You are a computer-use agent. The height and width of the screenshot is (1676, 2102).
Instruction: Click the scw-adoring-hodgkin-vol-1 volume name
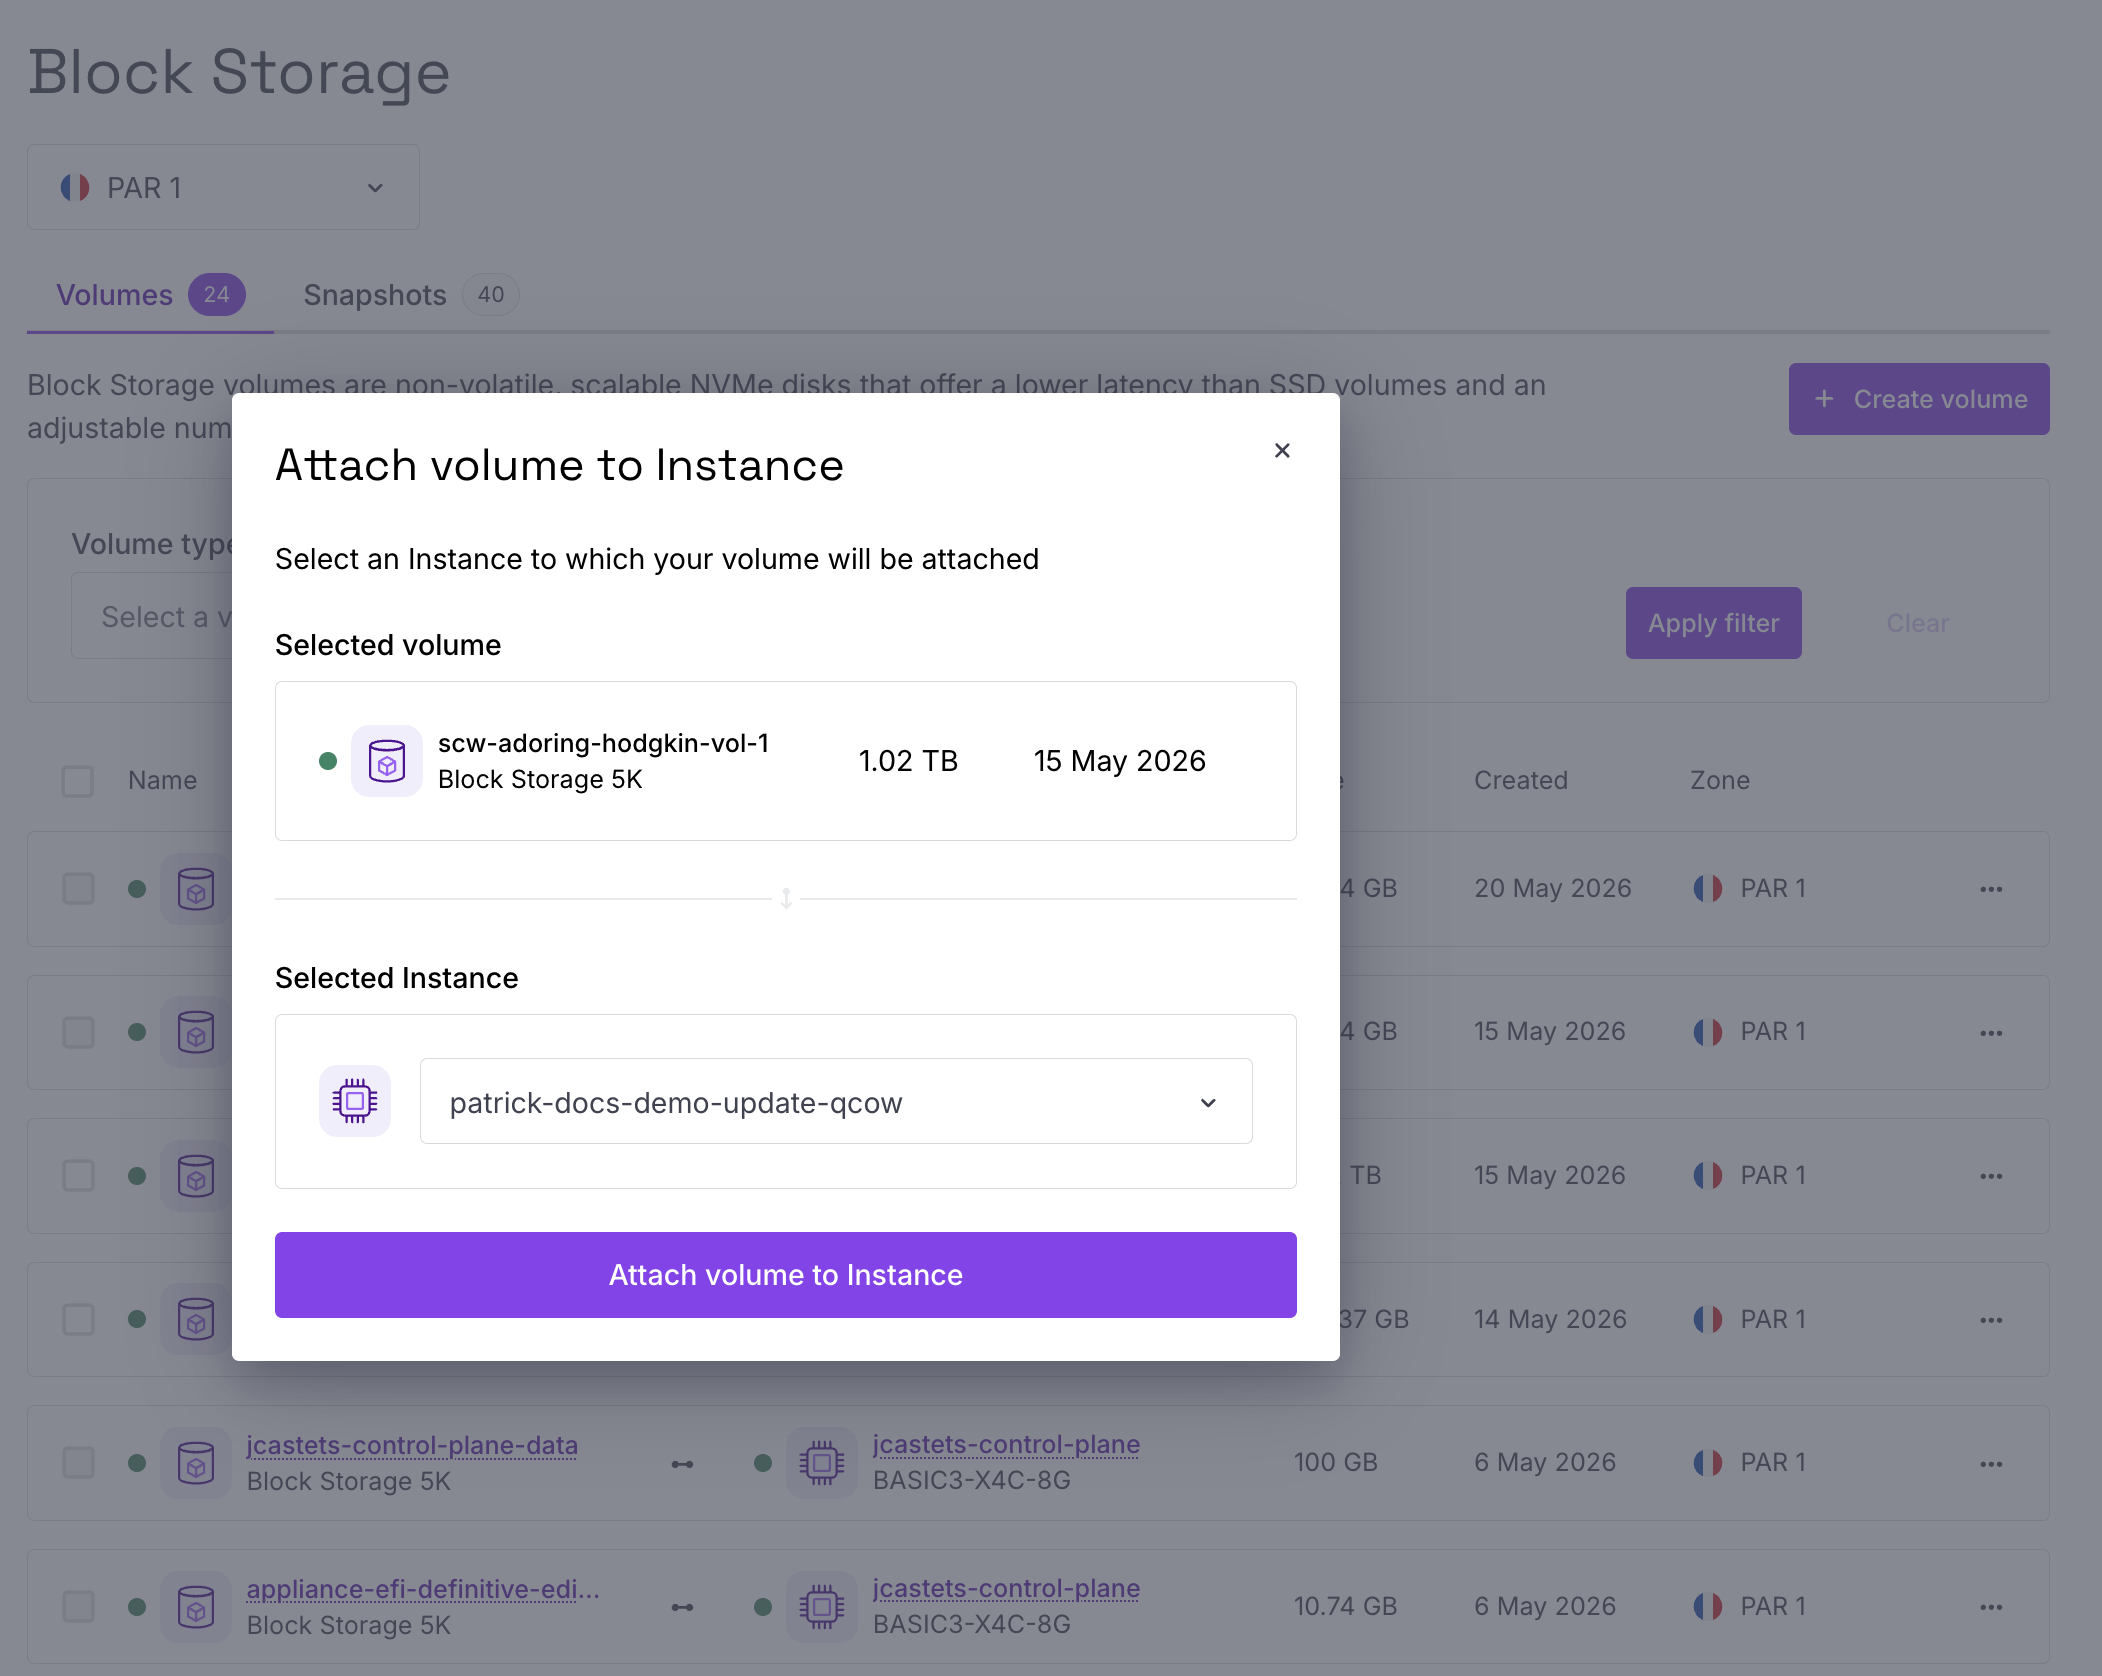click(604, 743)
